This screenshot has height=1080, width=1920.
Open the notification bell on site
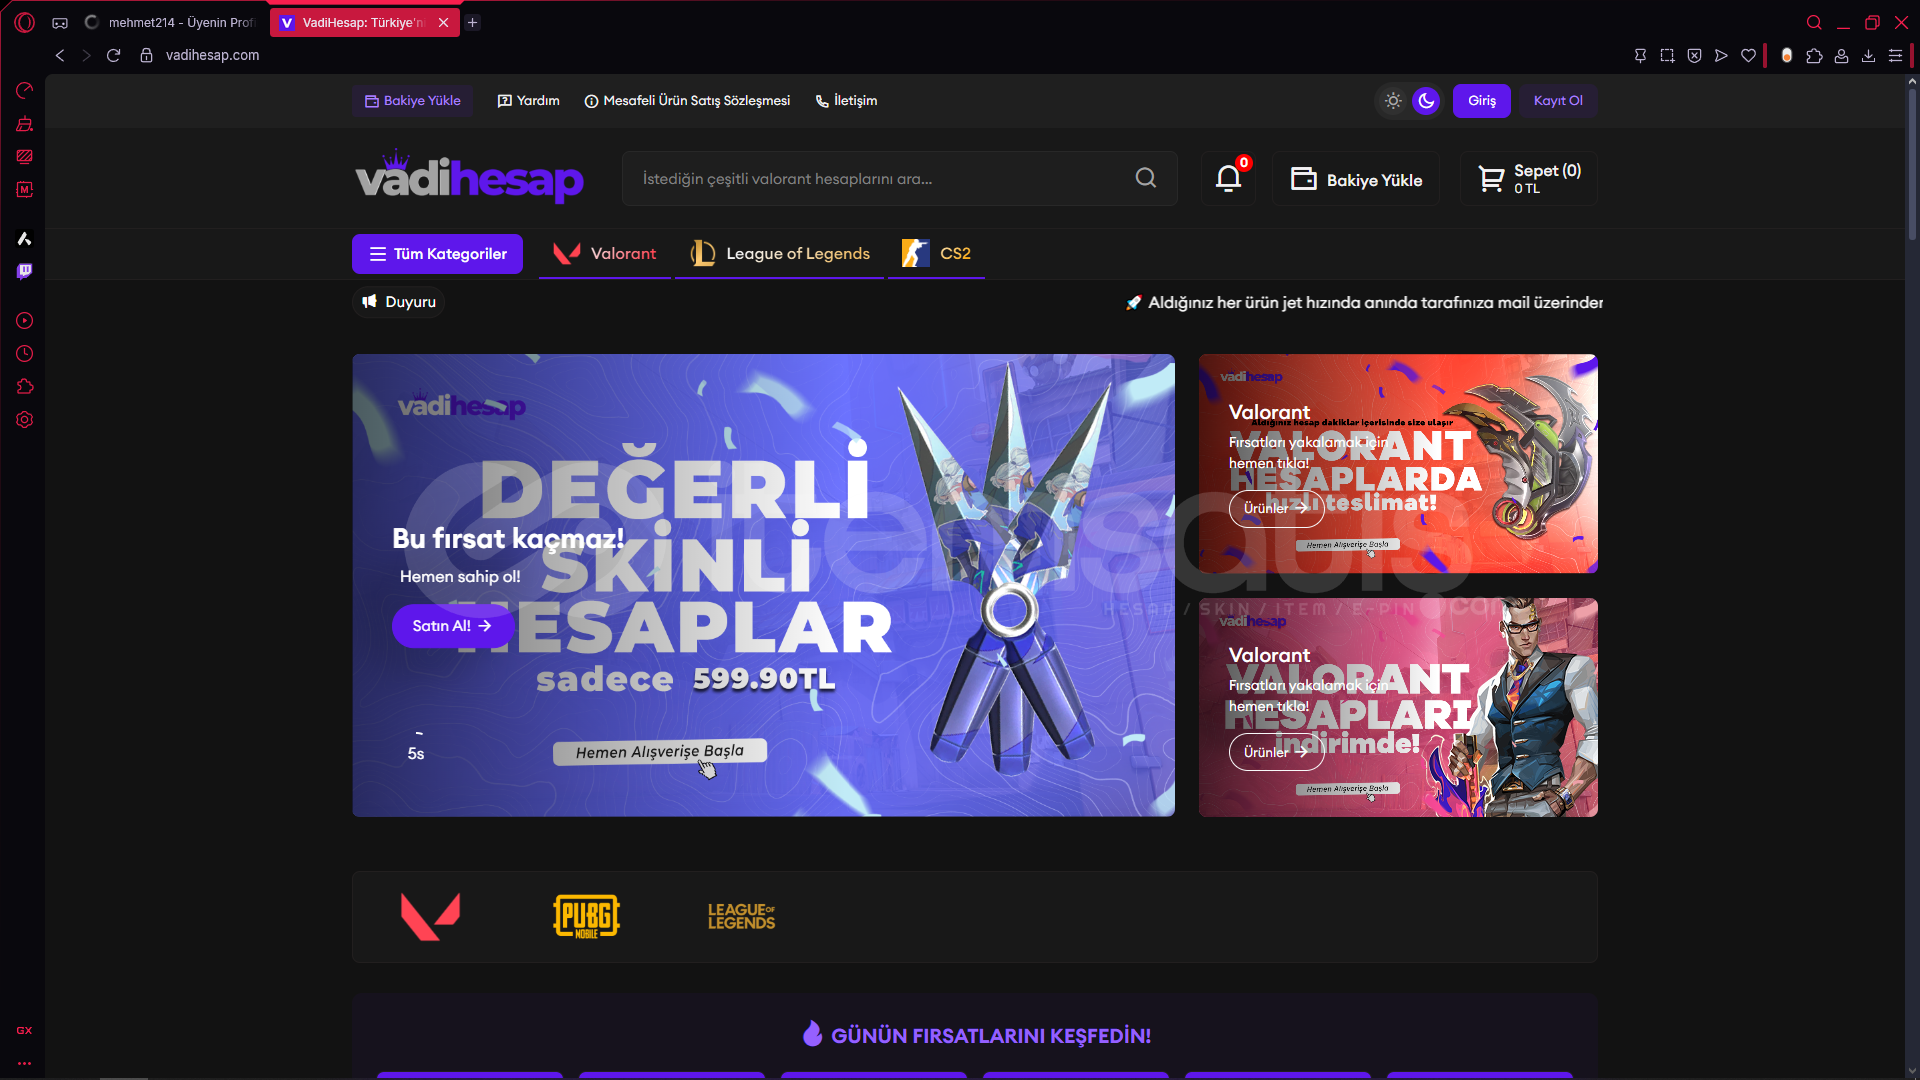tap(1228, 179)
